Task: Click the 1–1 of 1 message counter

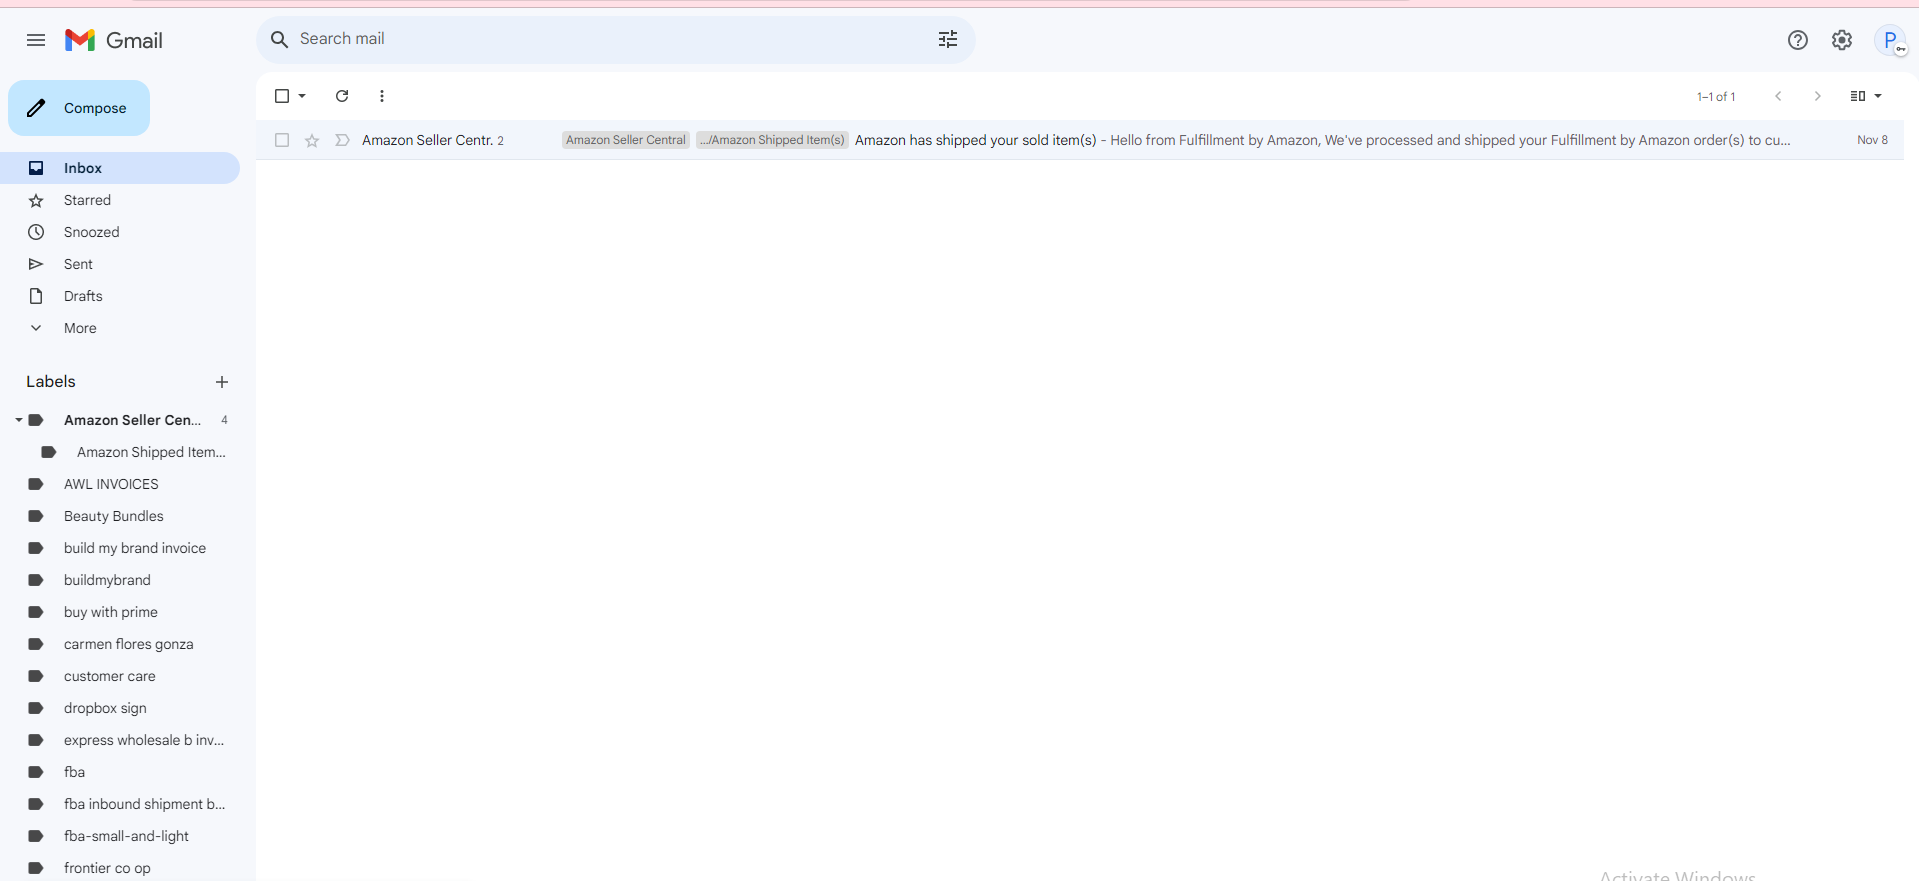Action: pyautogui.click(x=1716, y=97)
